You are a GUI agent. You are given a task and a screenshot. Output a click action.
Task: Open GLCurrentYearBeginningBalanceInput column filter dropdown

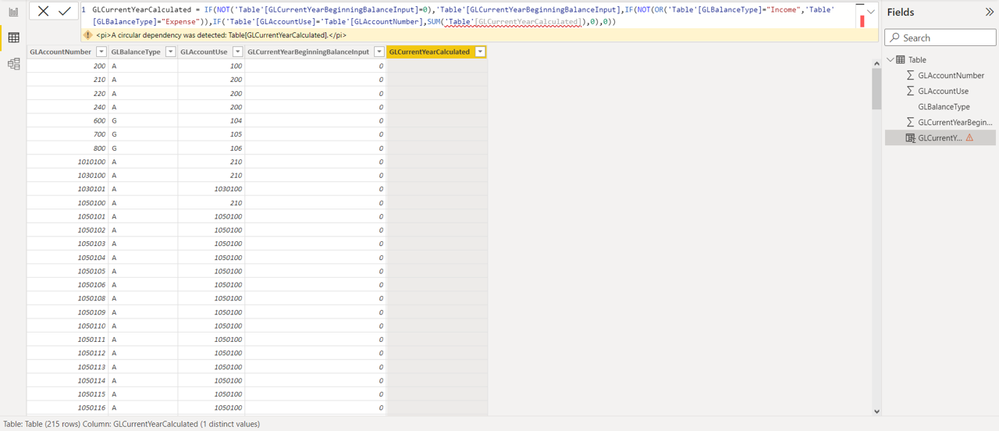pyautogui.click(x=378, y=52)
